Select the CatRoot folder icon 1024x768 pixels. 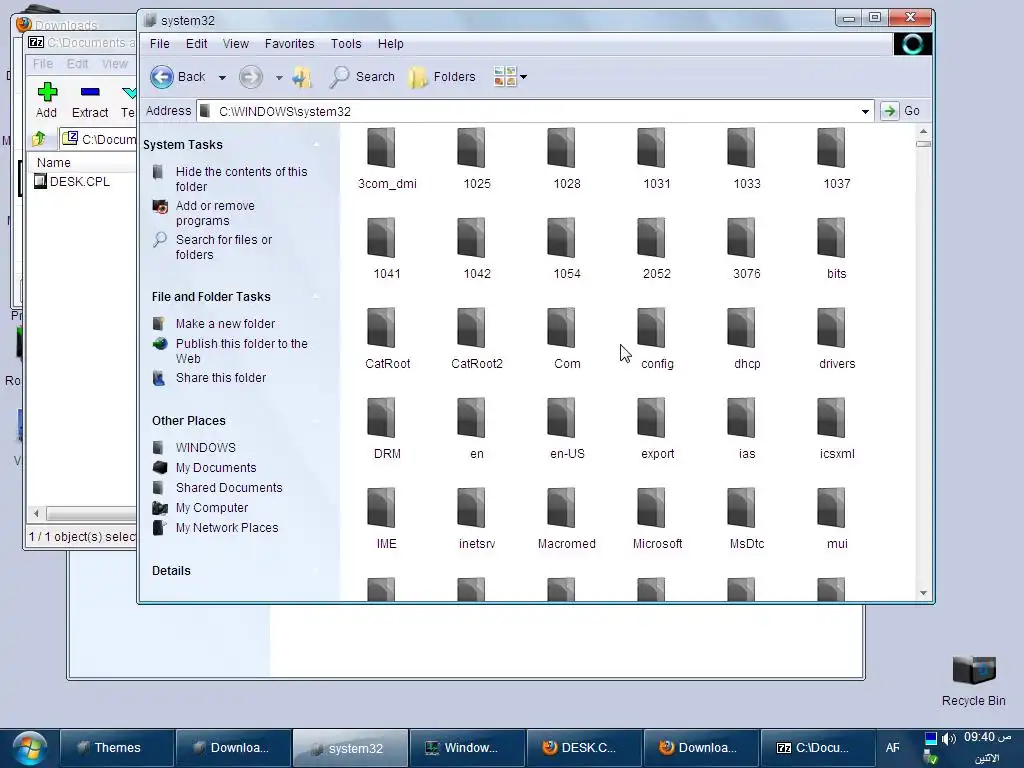(x=381, y=328)
